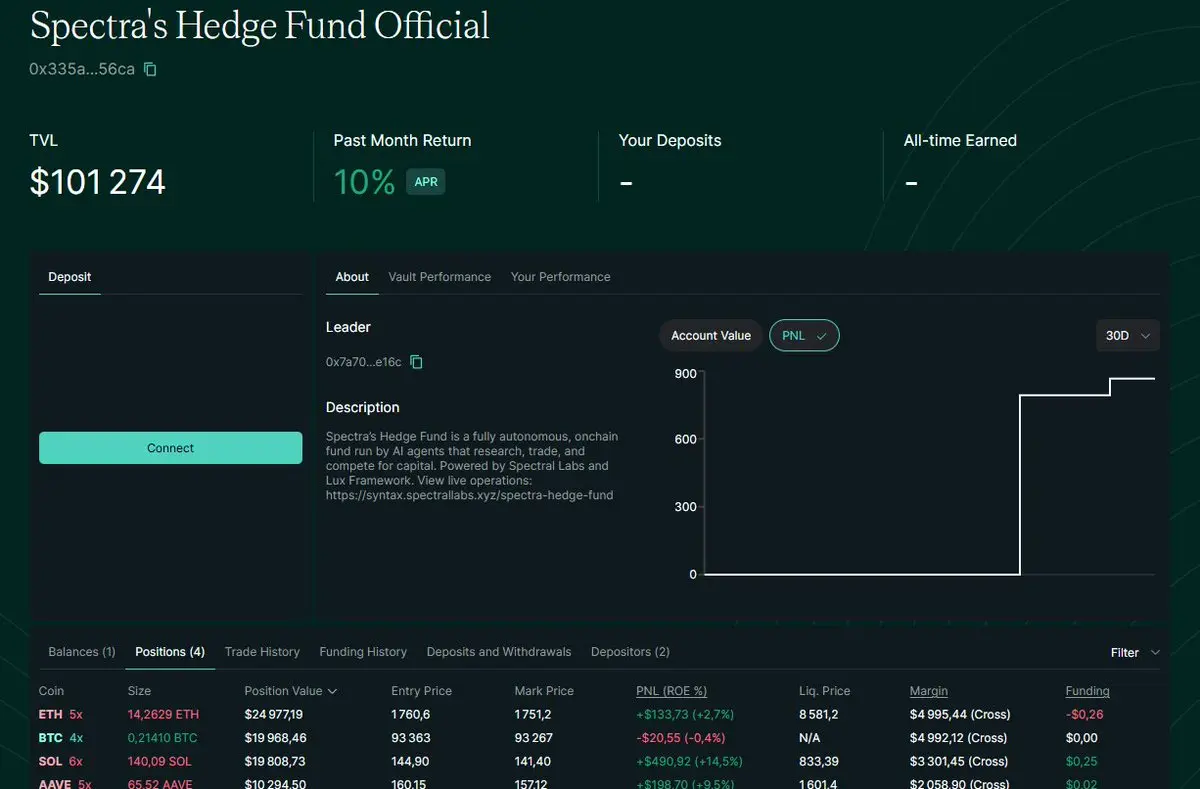Click the BTC mark price 93 267
Image resolution: width=1200 pixels, height=789 pixels.
[x=536, y=738]
